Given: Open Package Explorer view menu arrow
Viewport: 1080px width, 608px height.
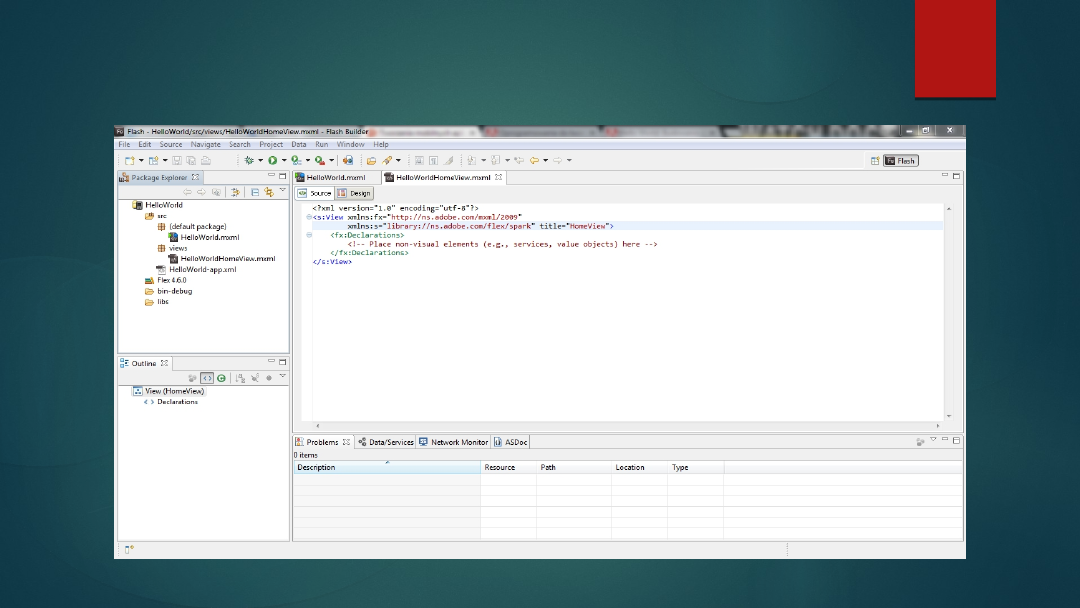Looking at the screenshot, I should coord(283,191).
